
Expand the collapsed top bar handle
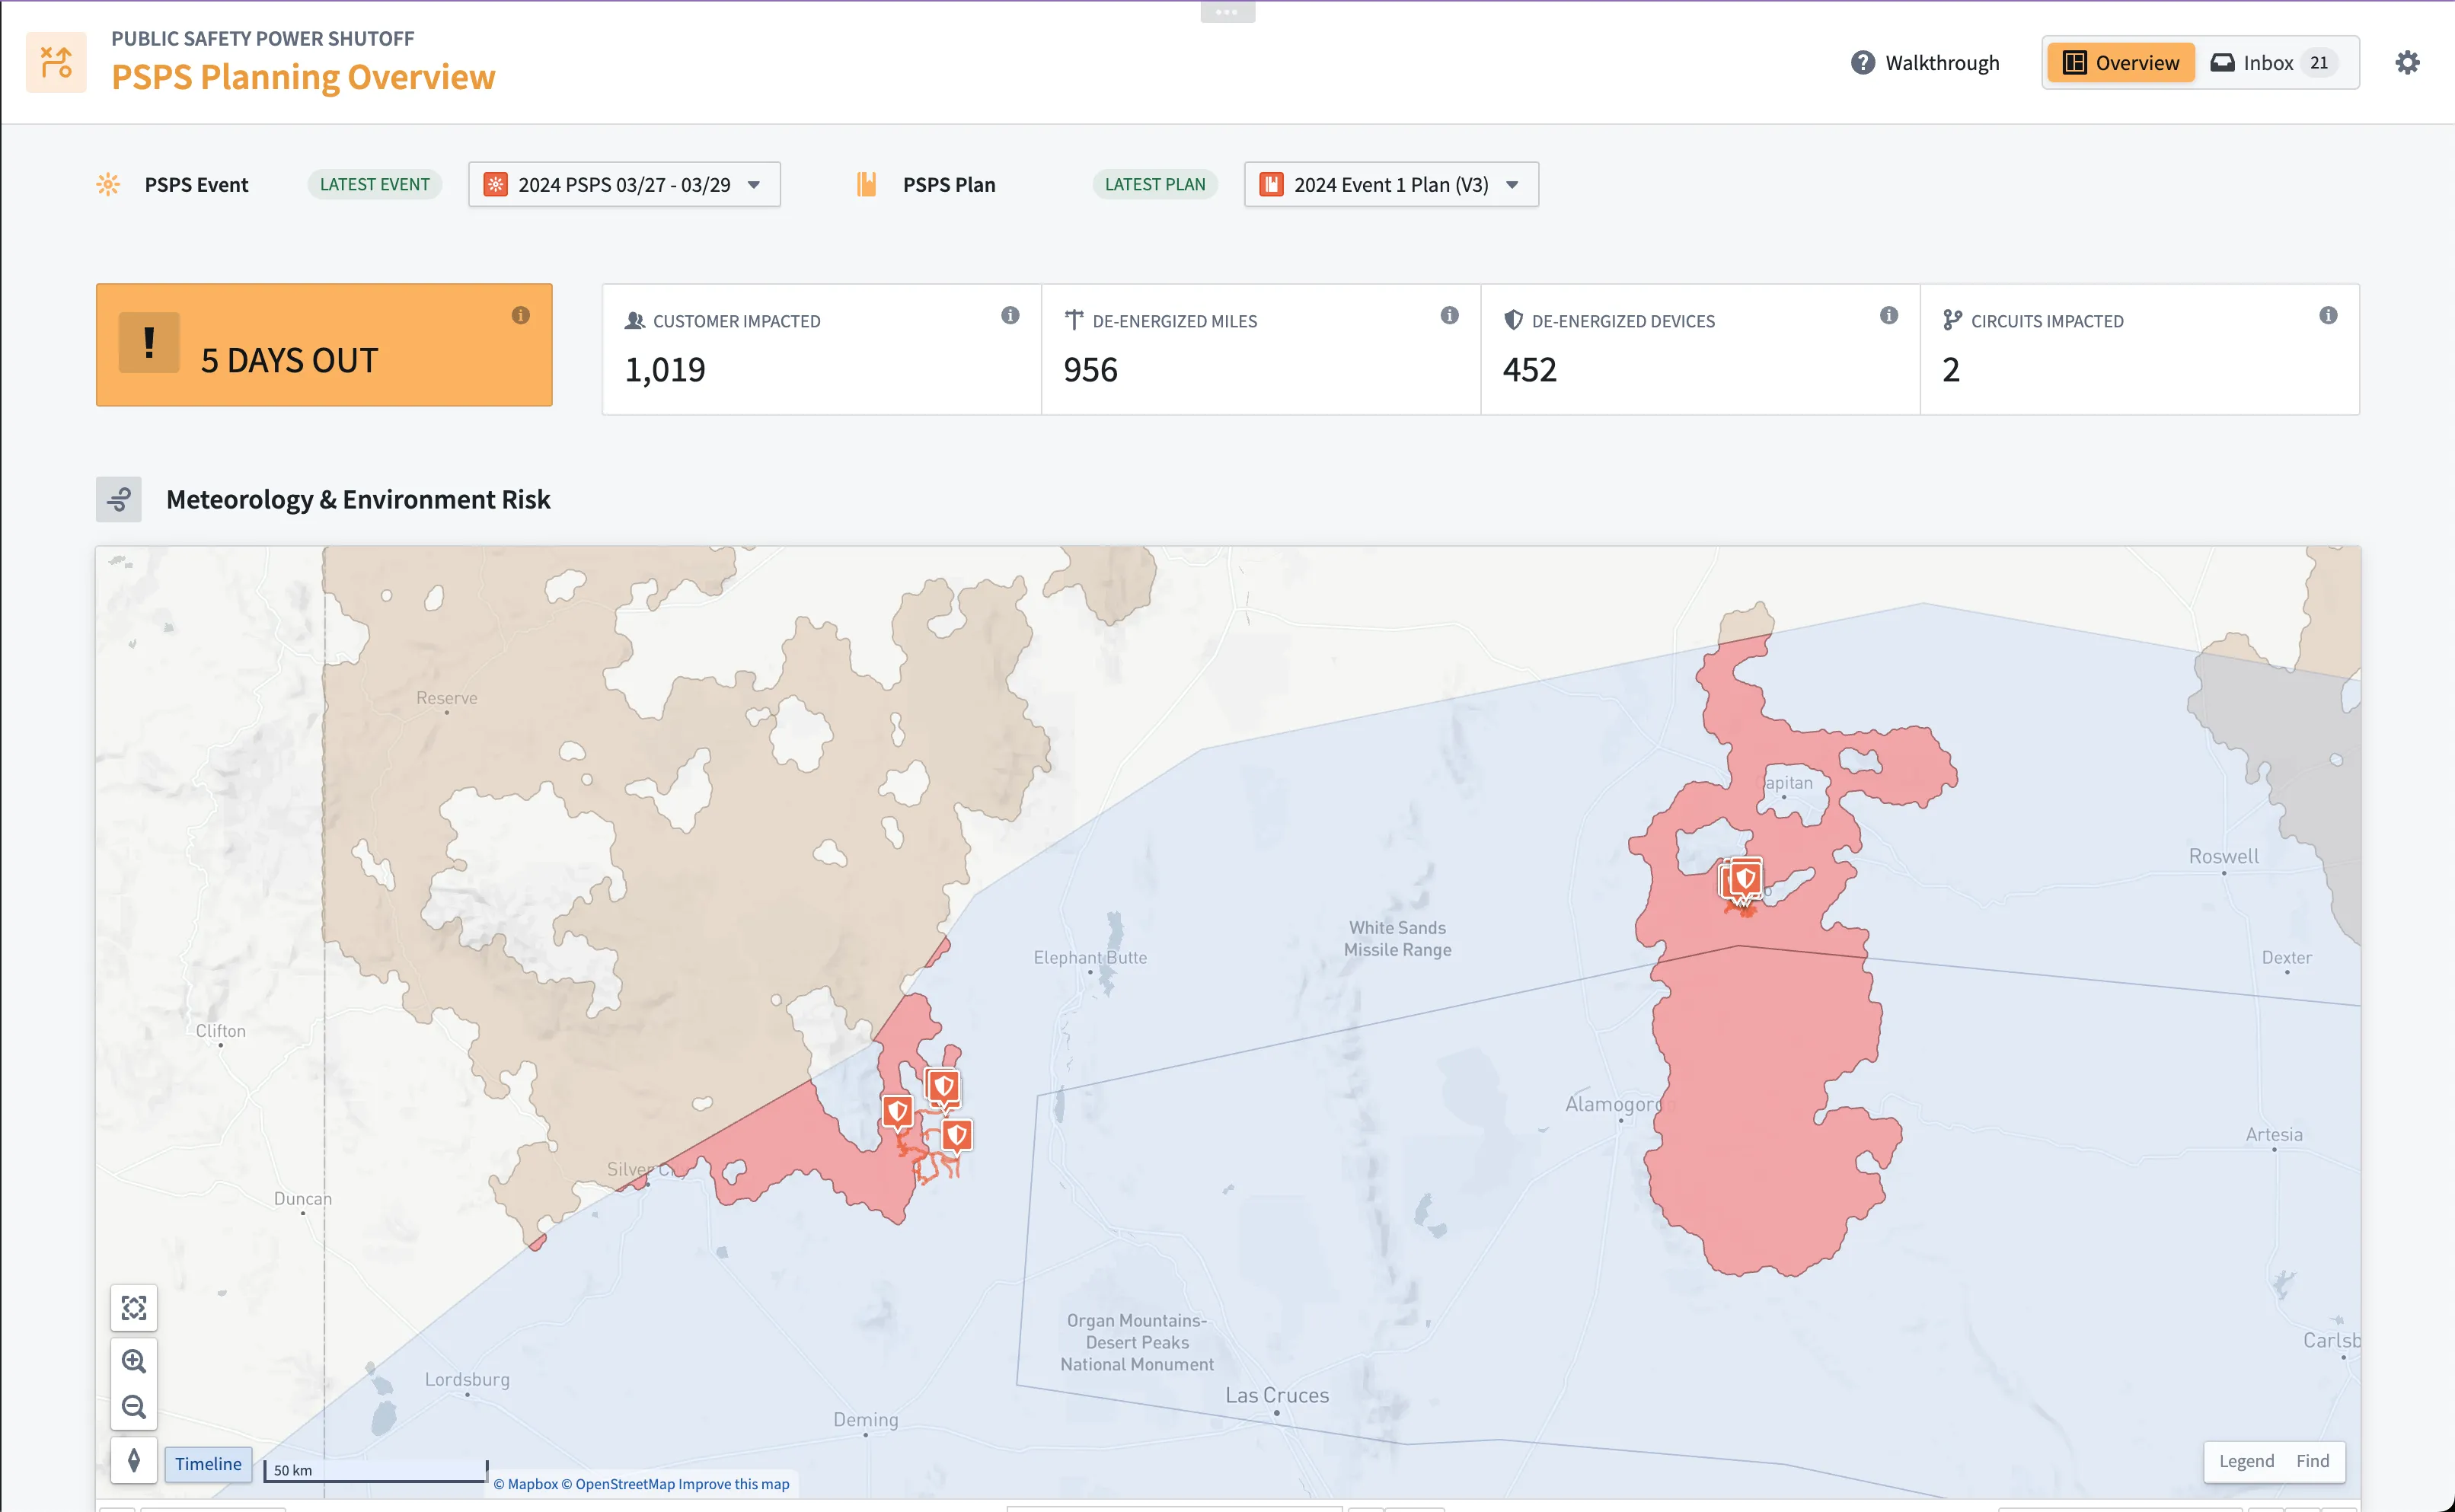[x=1227, y=12]
